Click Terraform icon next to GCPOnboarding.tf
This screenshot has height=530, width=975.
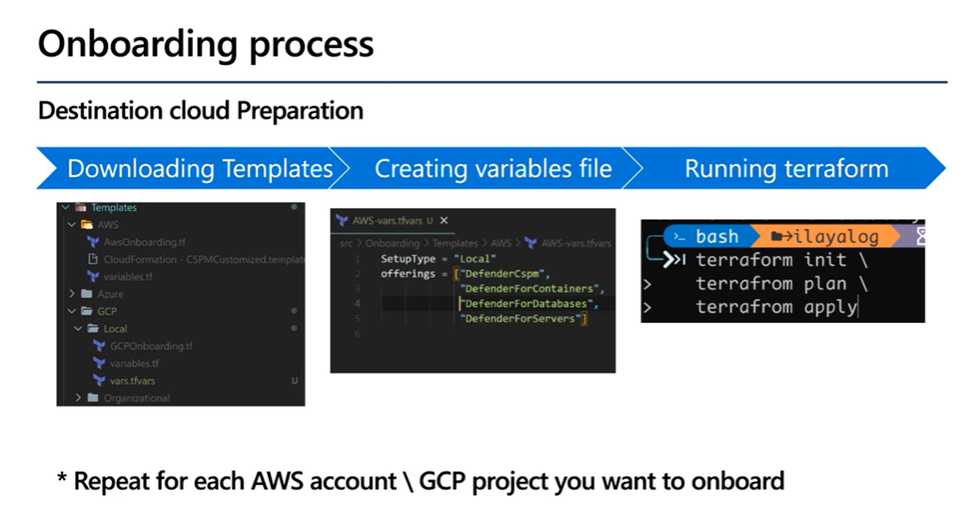click(99, 346)
